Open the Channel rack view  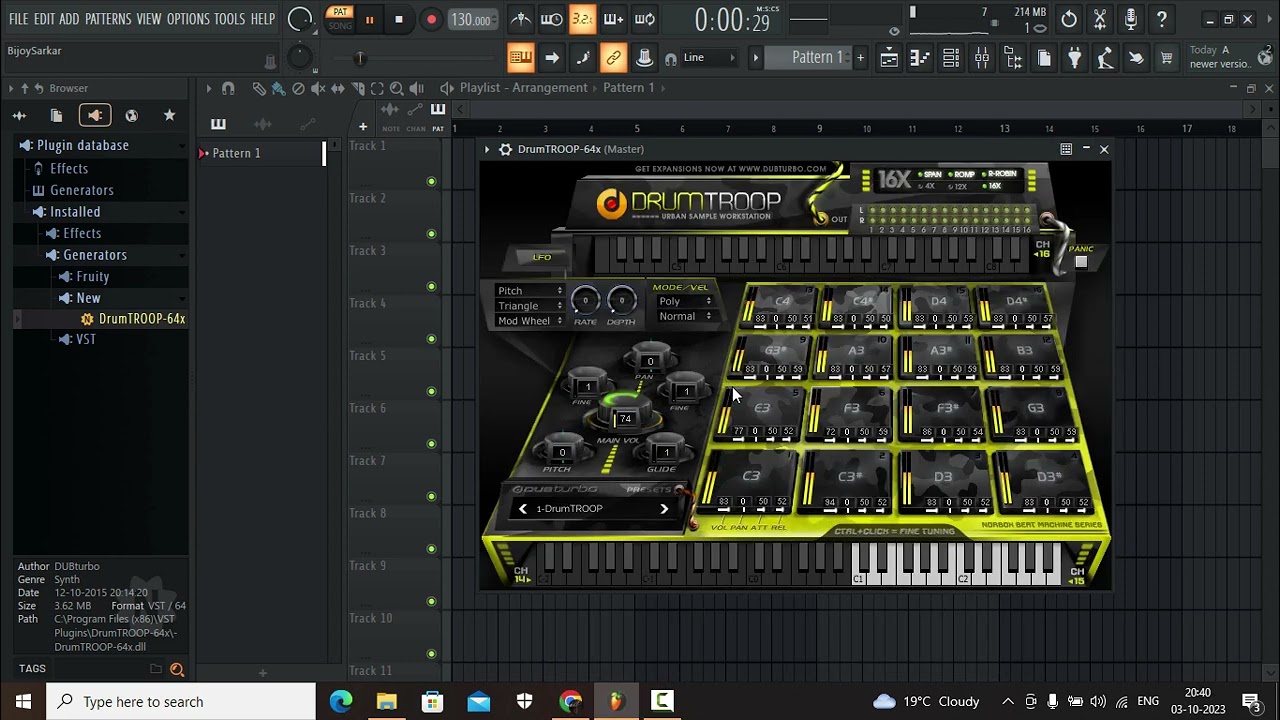951,59
